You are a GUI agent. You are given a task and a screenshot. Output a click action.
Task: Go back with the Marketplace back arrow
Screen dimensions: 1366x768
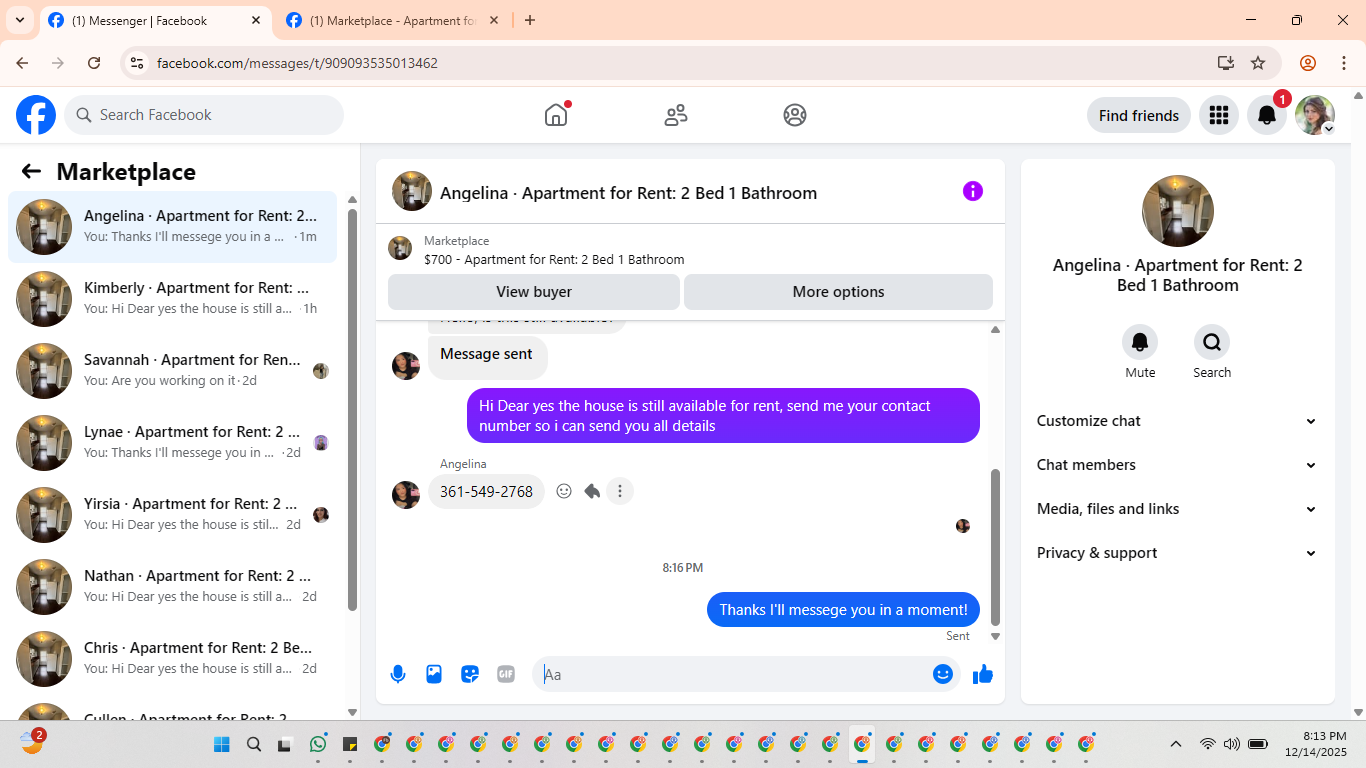coord(31,171)
